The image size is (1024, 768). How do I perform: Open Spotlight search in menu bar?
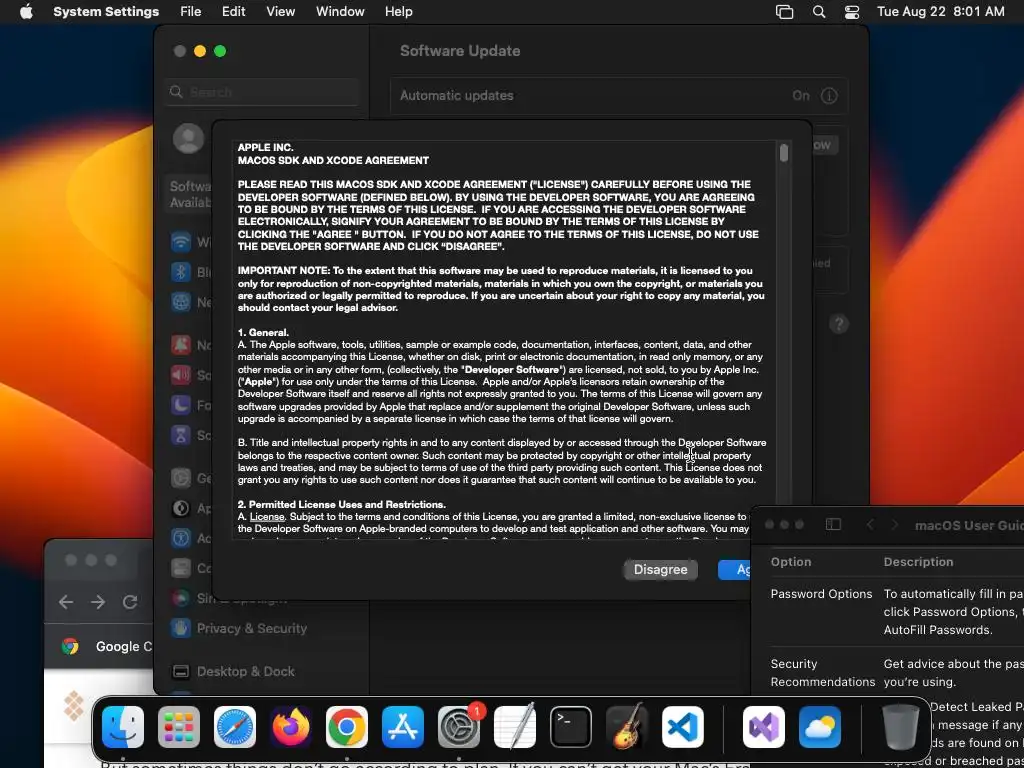click(x=819, y=12)
